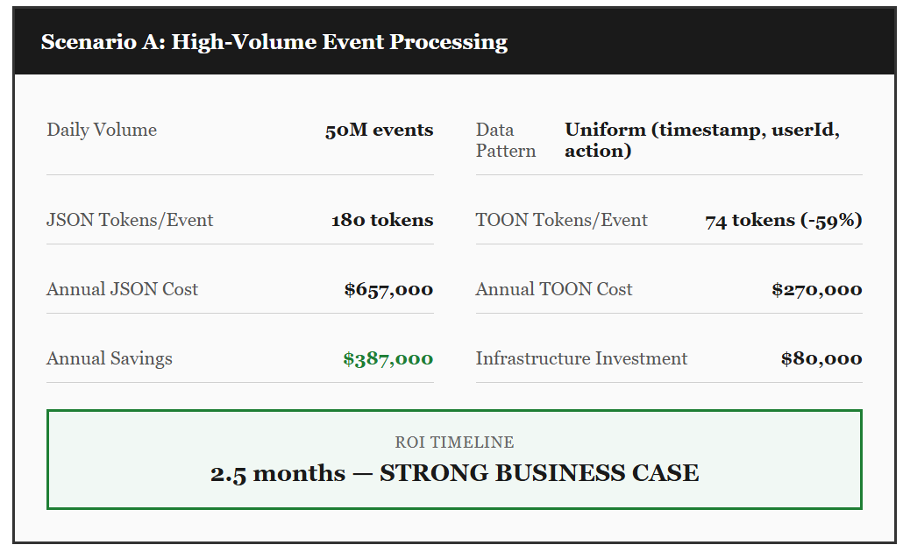Select the $80,000 investment value

pos(821,358)
